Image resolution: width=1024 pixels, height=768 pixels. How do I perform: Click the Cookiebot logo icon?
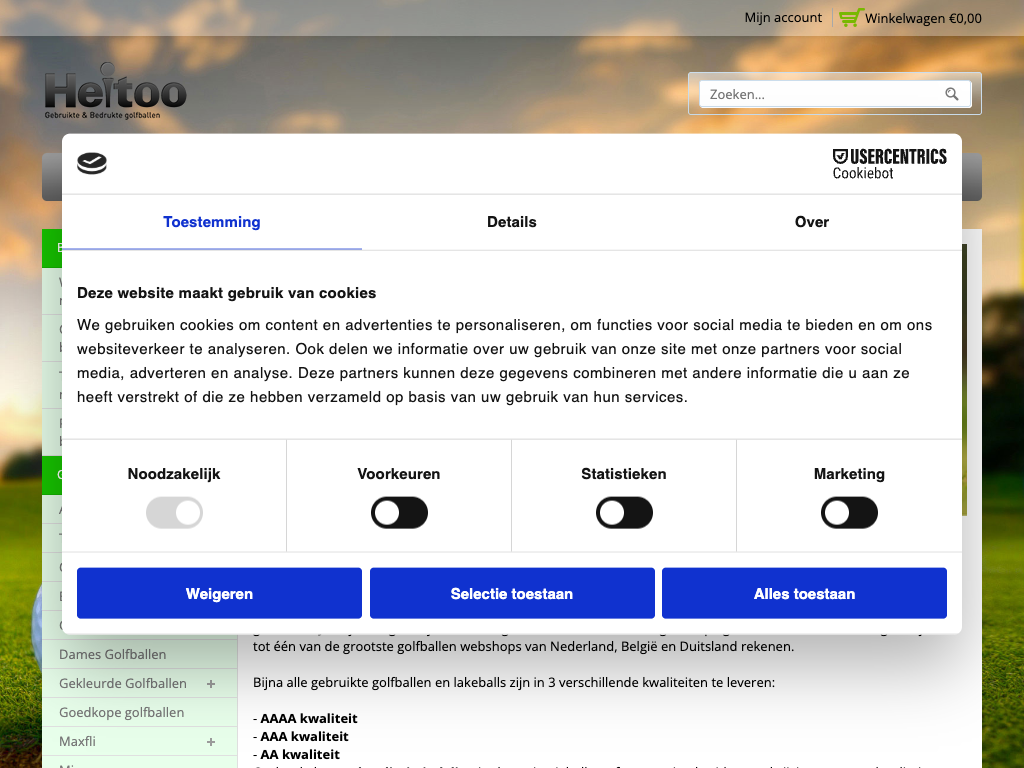tap(92, 164)
